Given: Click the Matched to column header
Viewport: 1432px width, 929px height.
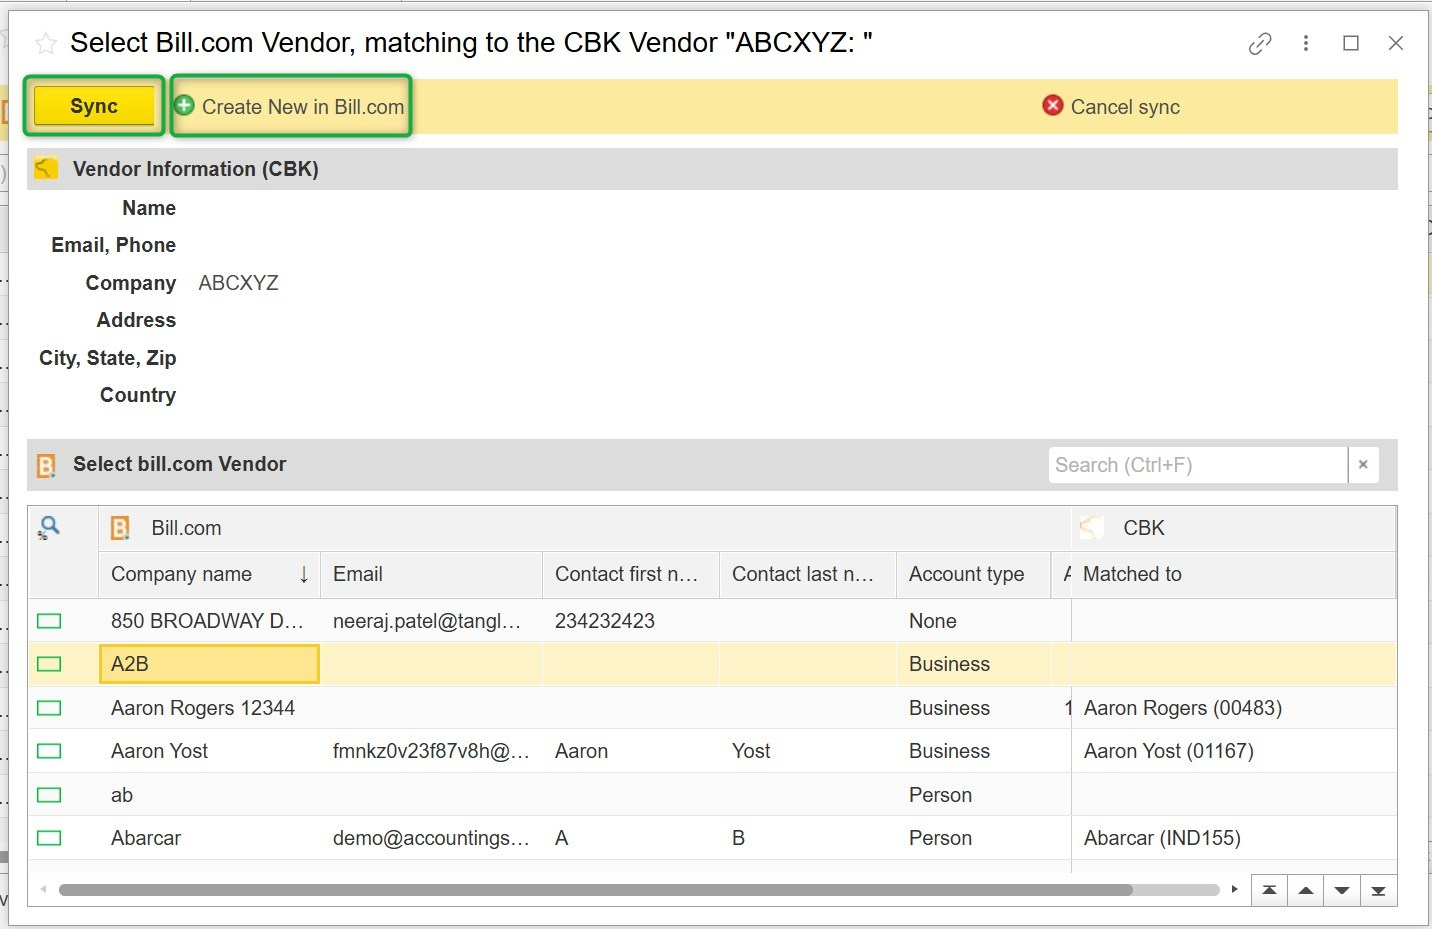Looking at the screenshot, I should [x=1132, y=574].
